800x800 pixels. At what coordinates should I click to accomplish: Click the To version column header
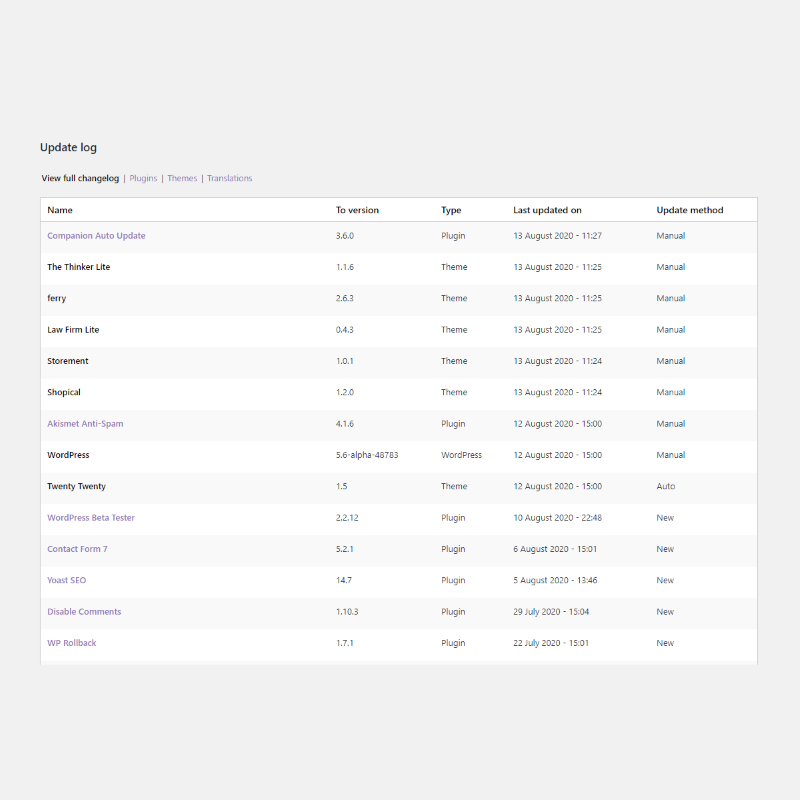click(357, 210)
